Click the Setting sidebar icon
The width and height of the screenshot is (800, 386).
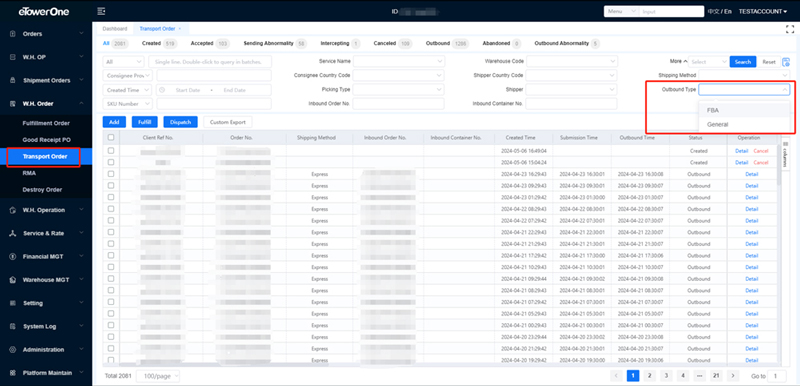tap(13, 303)
